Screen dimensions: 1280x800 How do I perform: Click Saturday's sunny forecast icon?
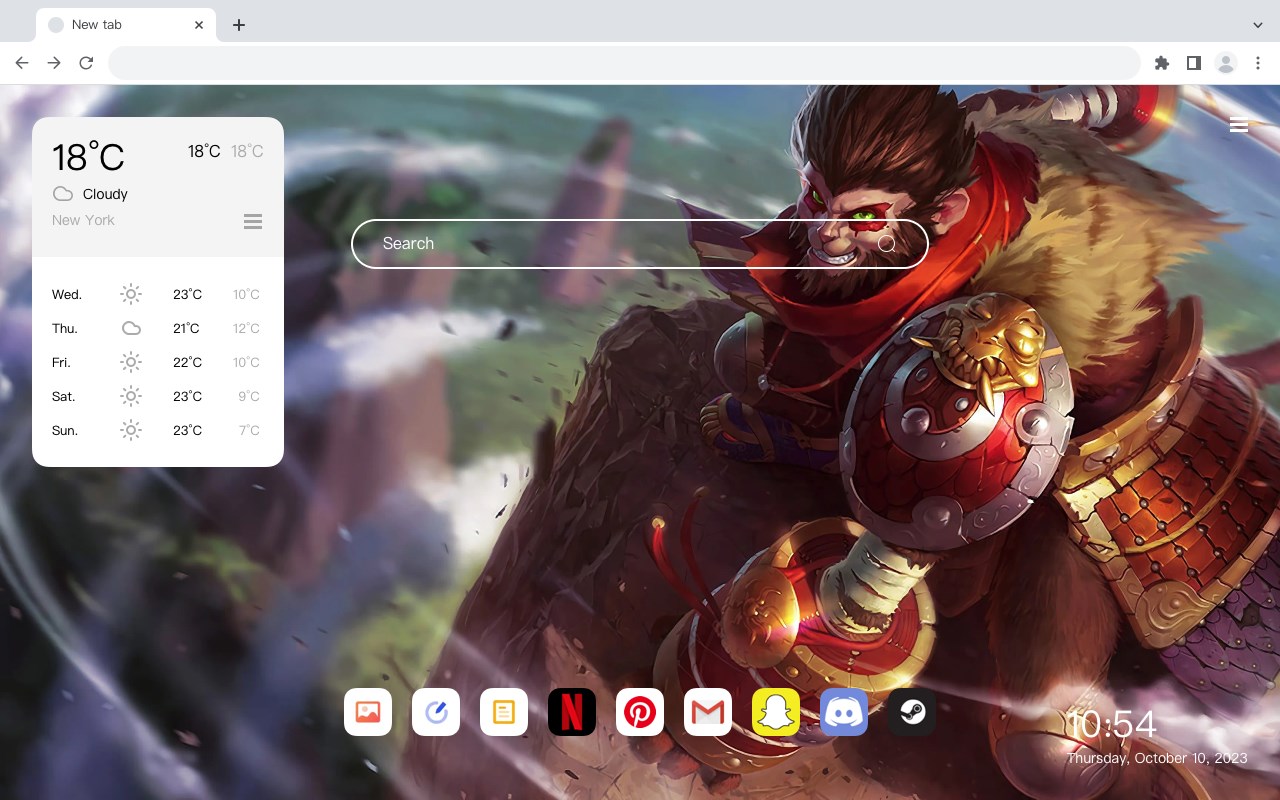(131, 396)
